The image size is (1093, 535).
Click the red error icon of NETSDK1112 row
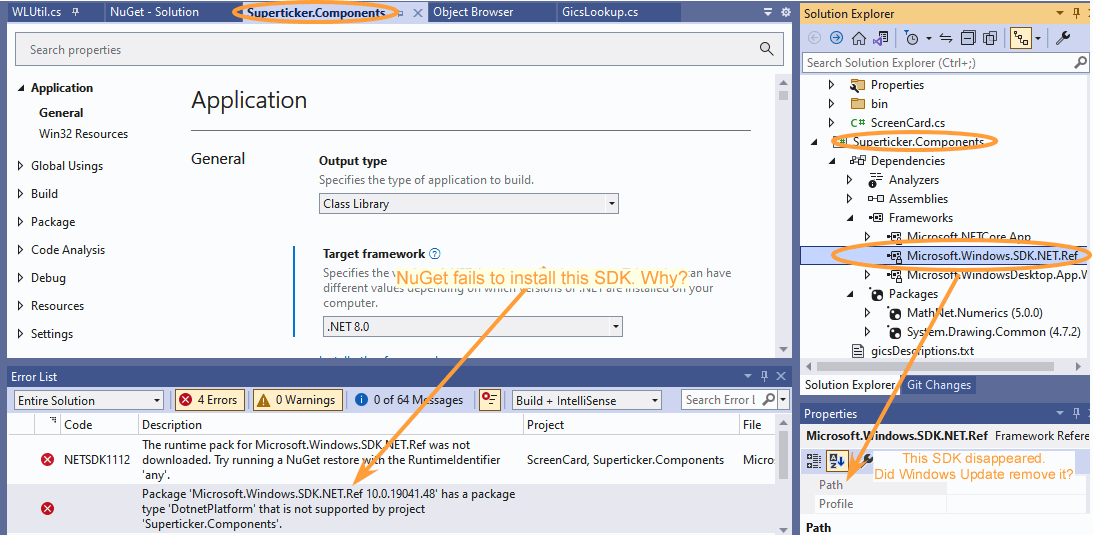pyautogui.click(x=47, y=459)
